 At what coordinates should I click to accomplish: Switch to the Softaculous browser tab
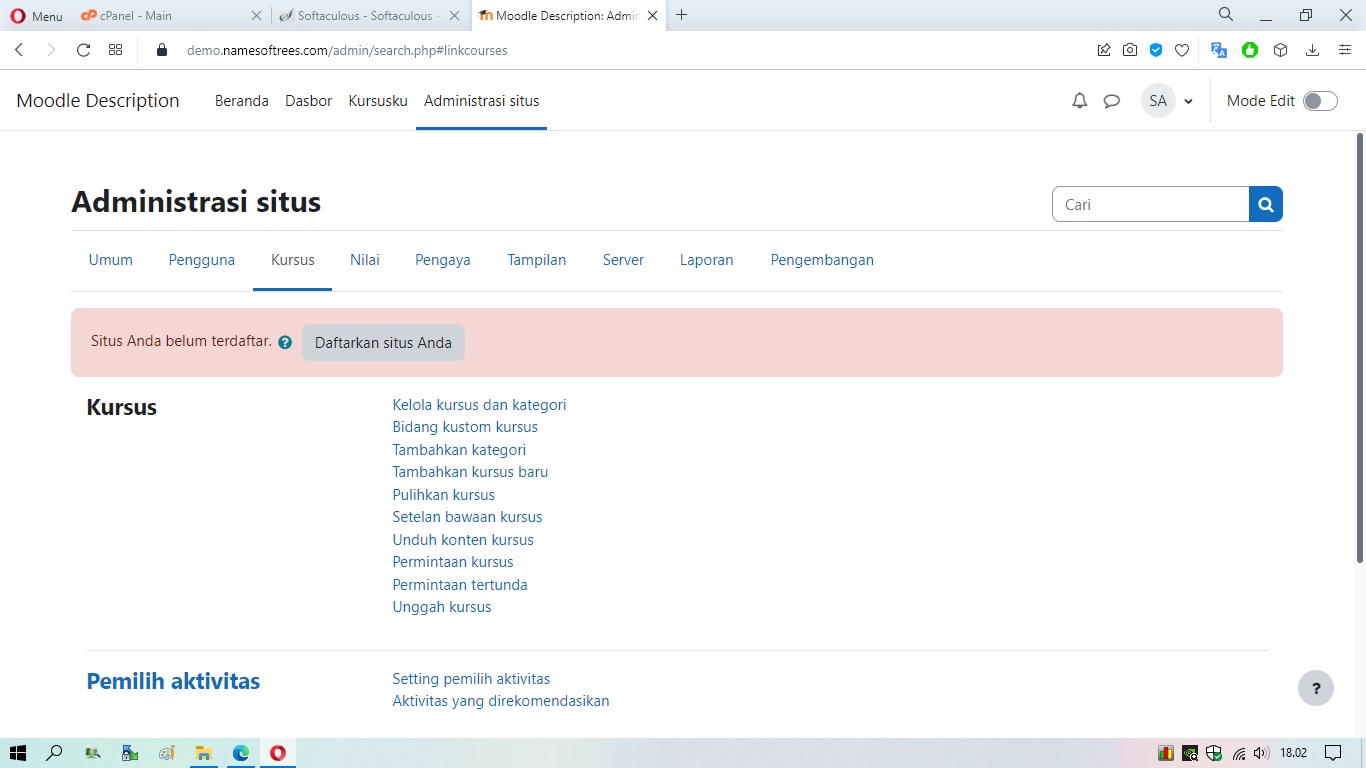click(370, 15)
